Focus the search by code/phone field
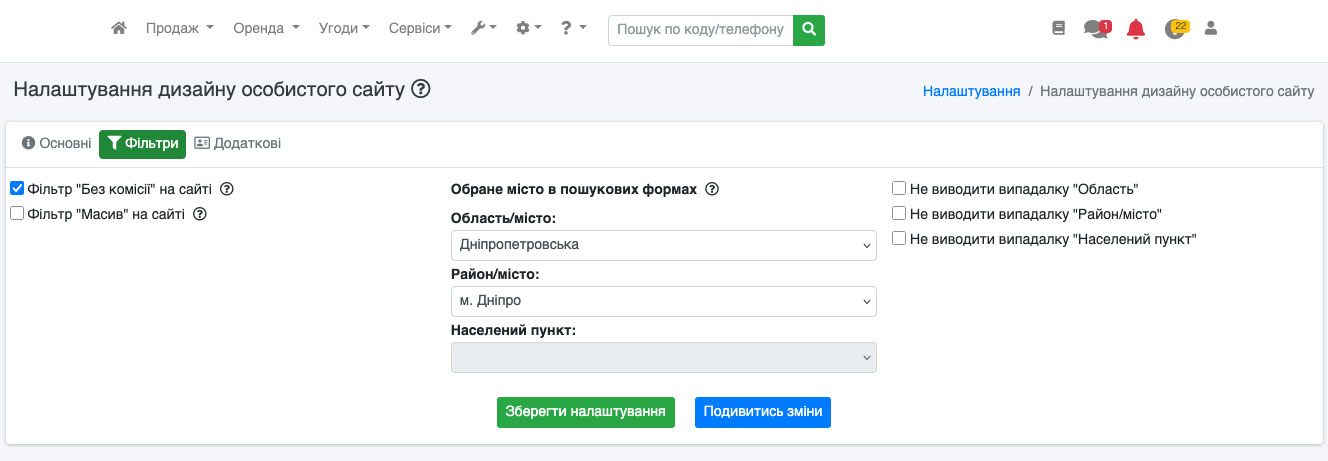 700,30
